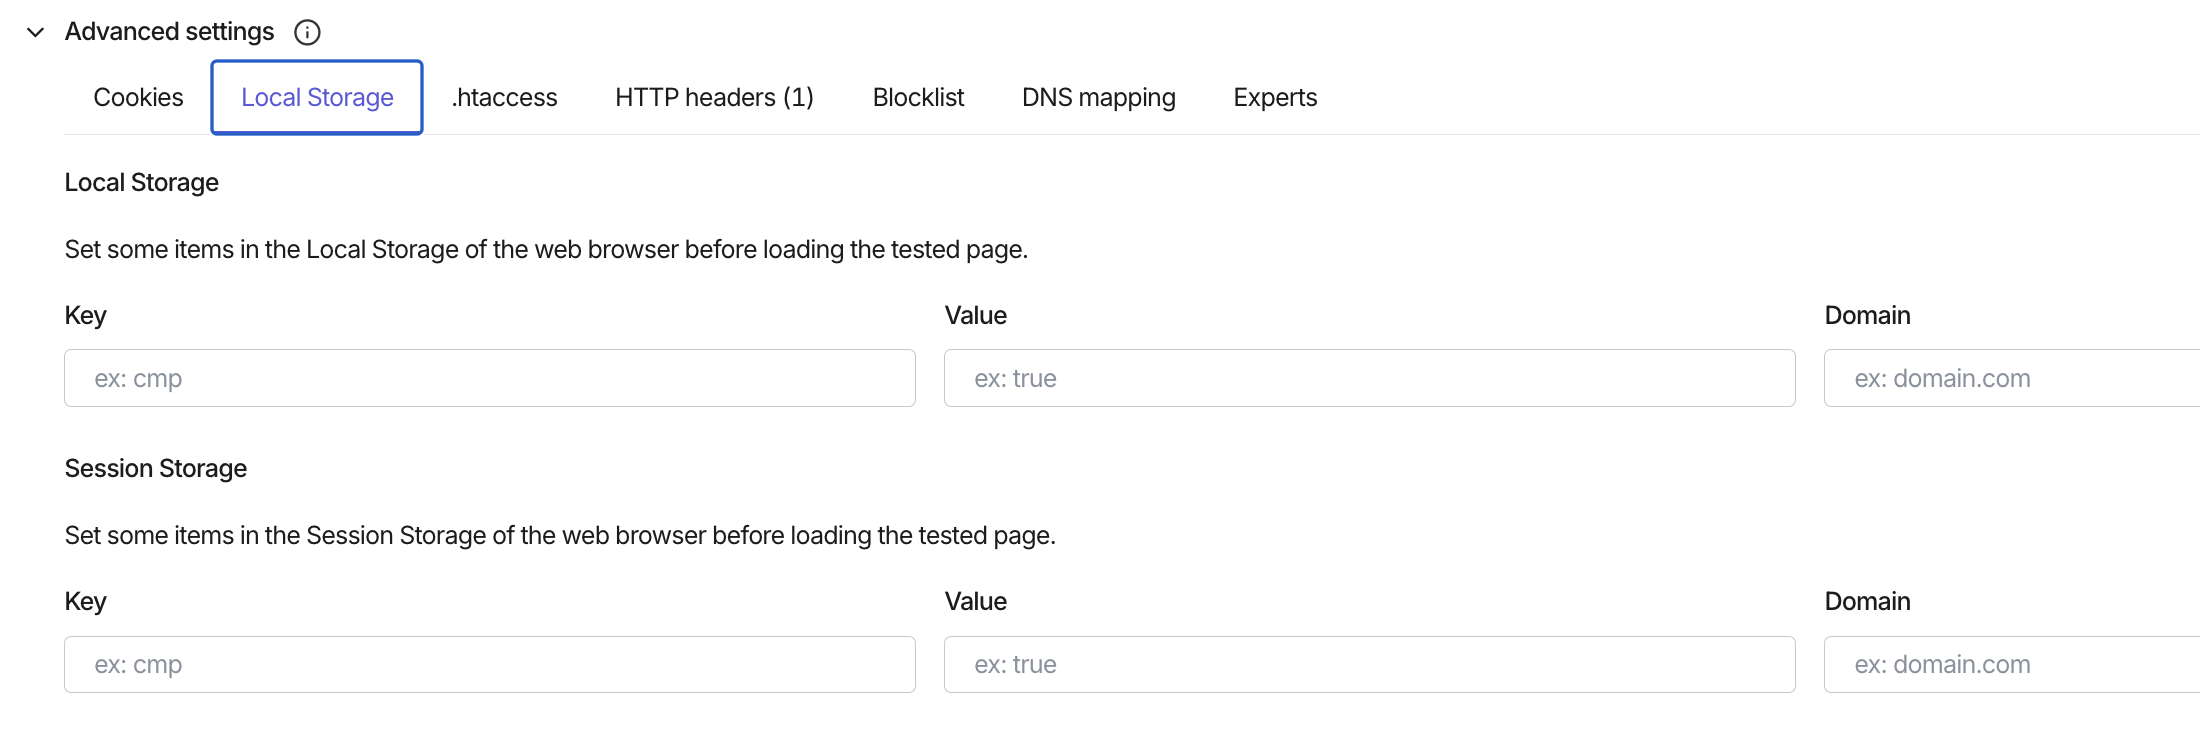Viewport: 2200px width, 742px height.
Task: Click the Key label under Session Storage
Action: tap(85, 601)
